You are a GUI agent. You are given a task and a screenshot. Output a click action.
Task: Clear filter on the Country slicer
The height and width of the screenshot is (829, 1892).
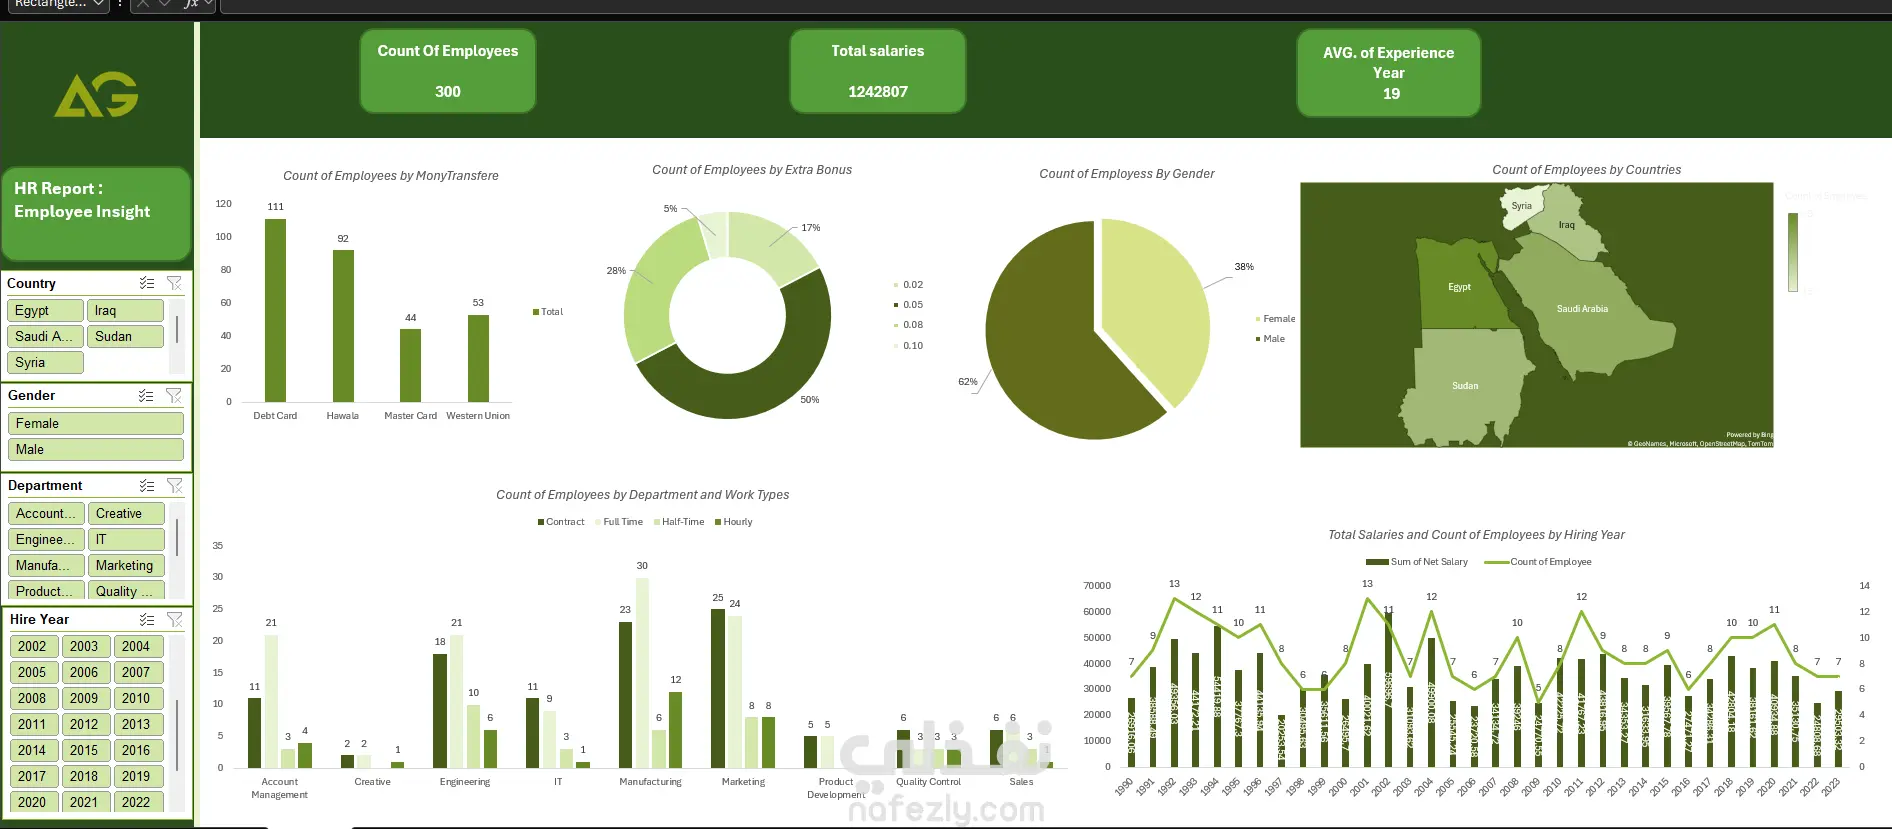175,283
